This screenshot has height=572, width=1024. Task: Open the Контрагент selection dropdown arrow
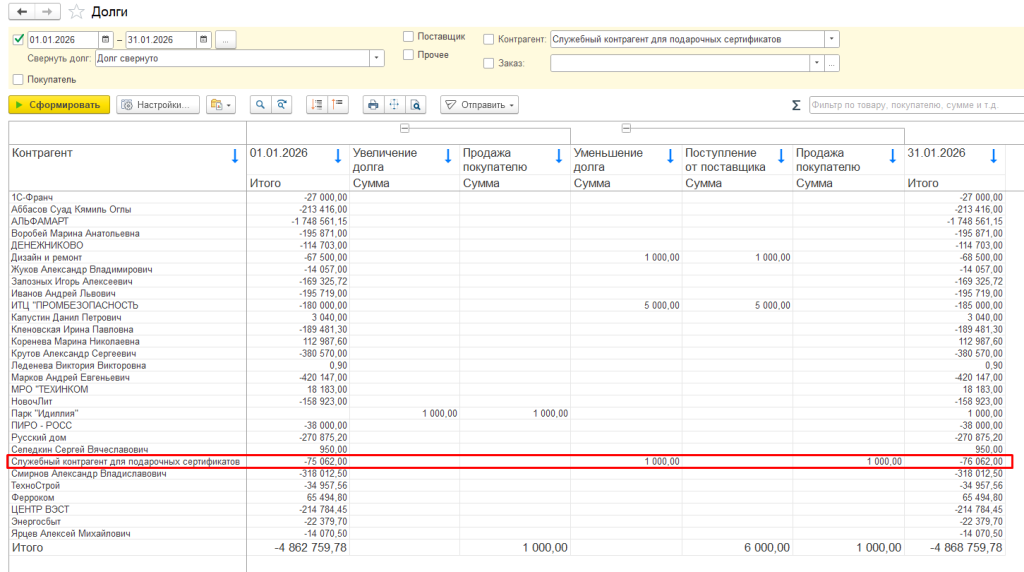(x=831, y=39)
